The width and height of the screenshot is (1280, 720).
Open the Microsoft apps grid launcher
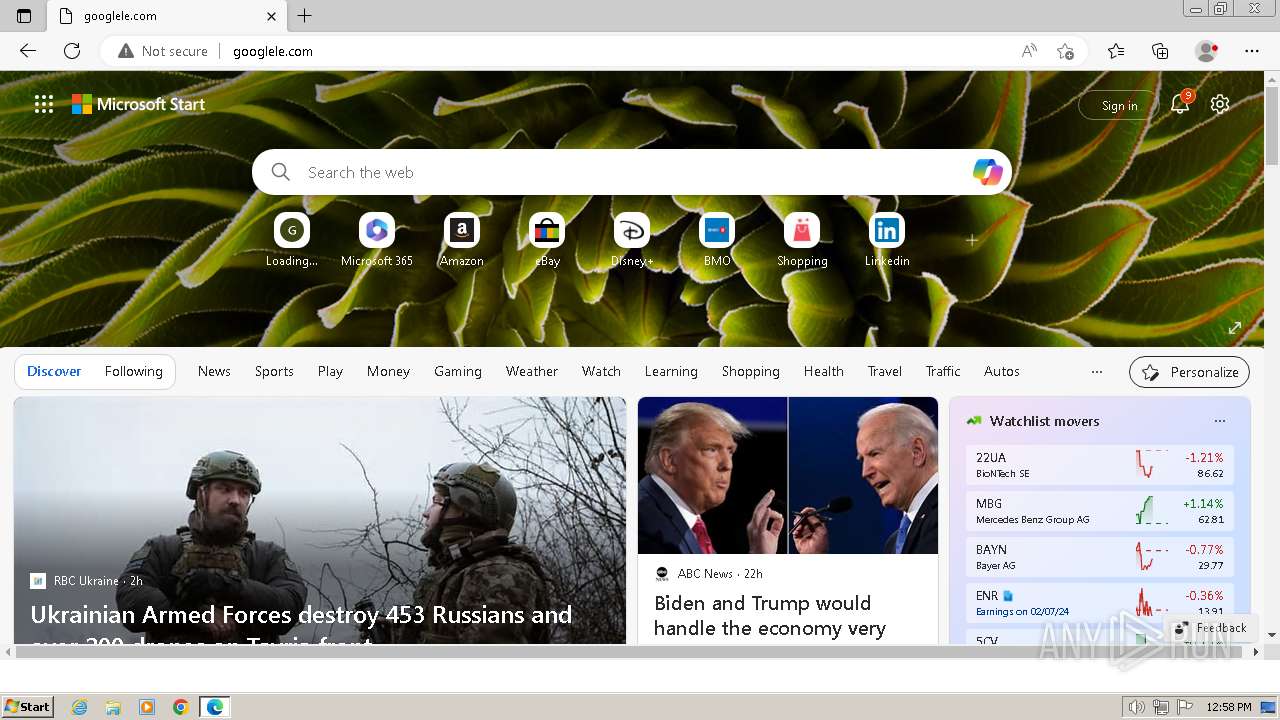tap(44, 104)
